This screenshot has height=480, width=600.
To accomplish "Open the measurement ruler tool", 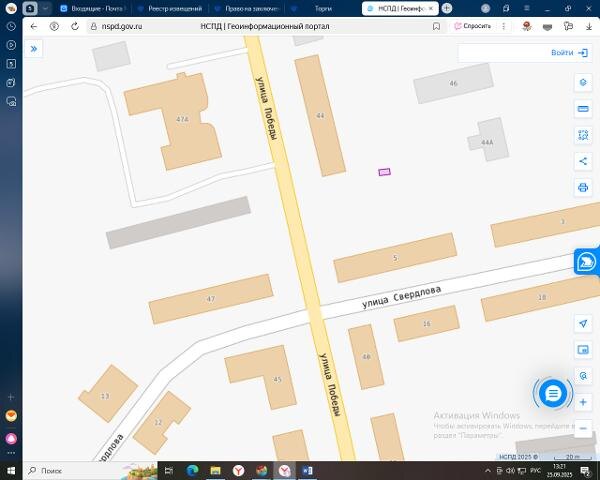I will point(583,109).
